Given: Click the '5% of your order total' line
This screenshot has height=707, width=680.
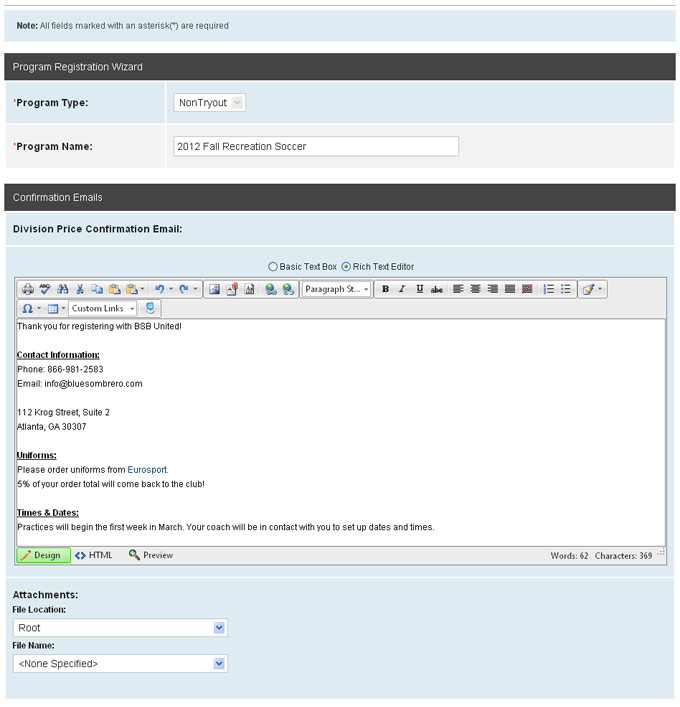Looking at the screenshot, I should tap(111, 484).
